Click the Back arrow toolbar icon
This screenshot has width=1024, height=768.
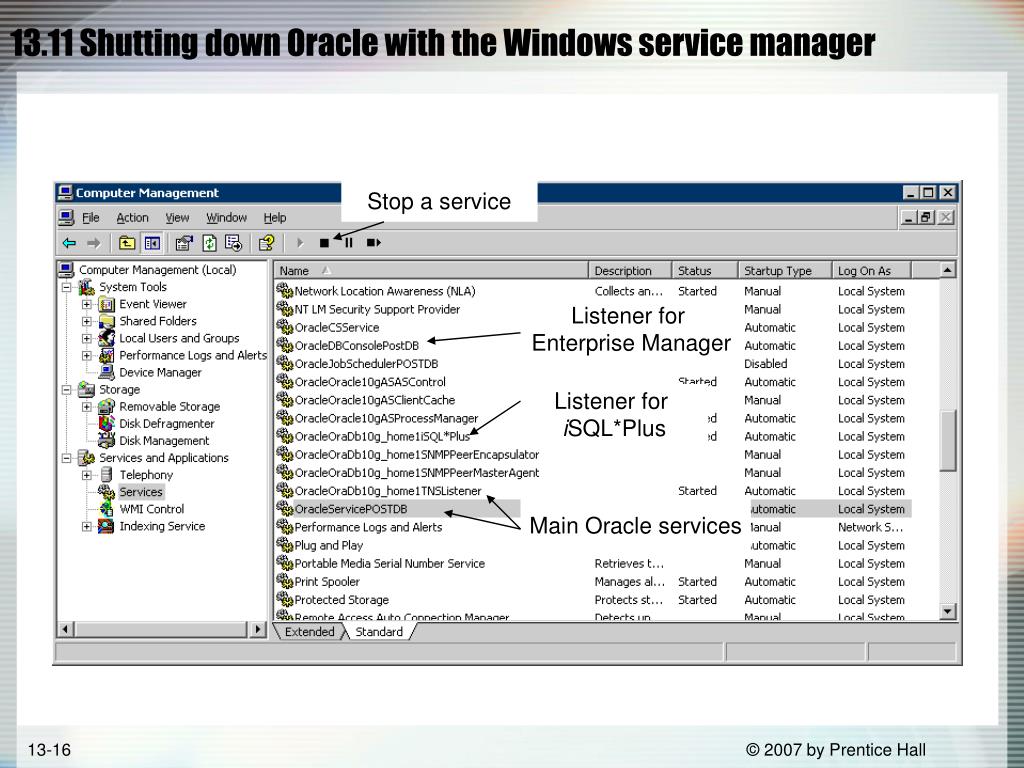point(69,243)
